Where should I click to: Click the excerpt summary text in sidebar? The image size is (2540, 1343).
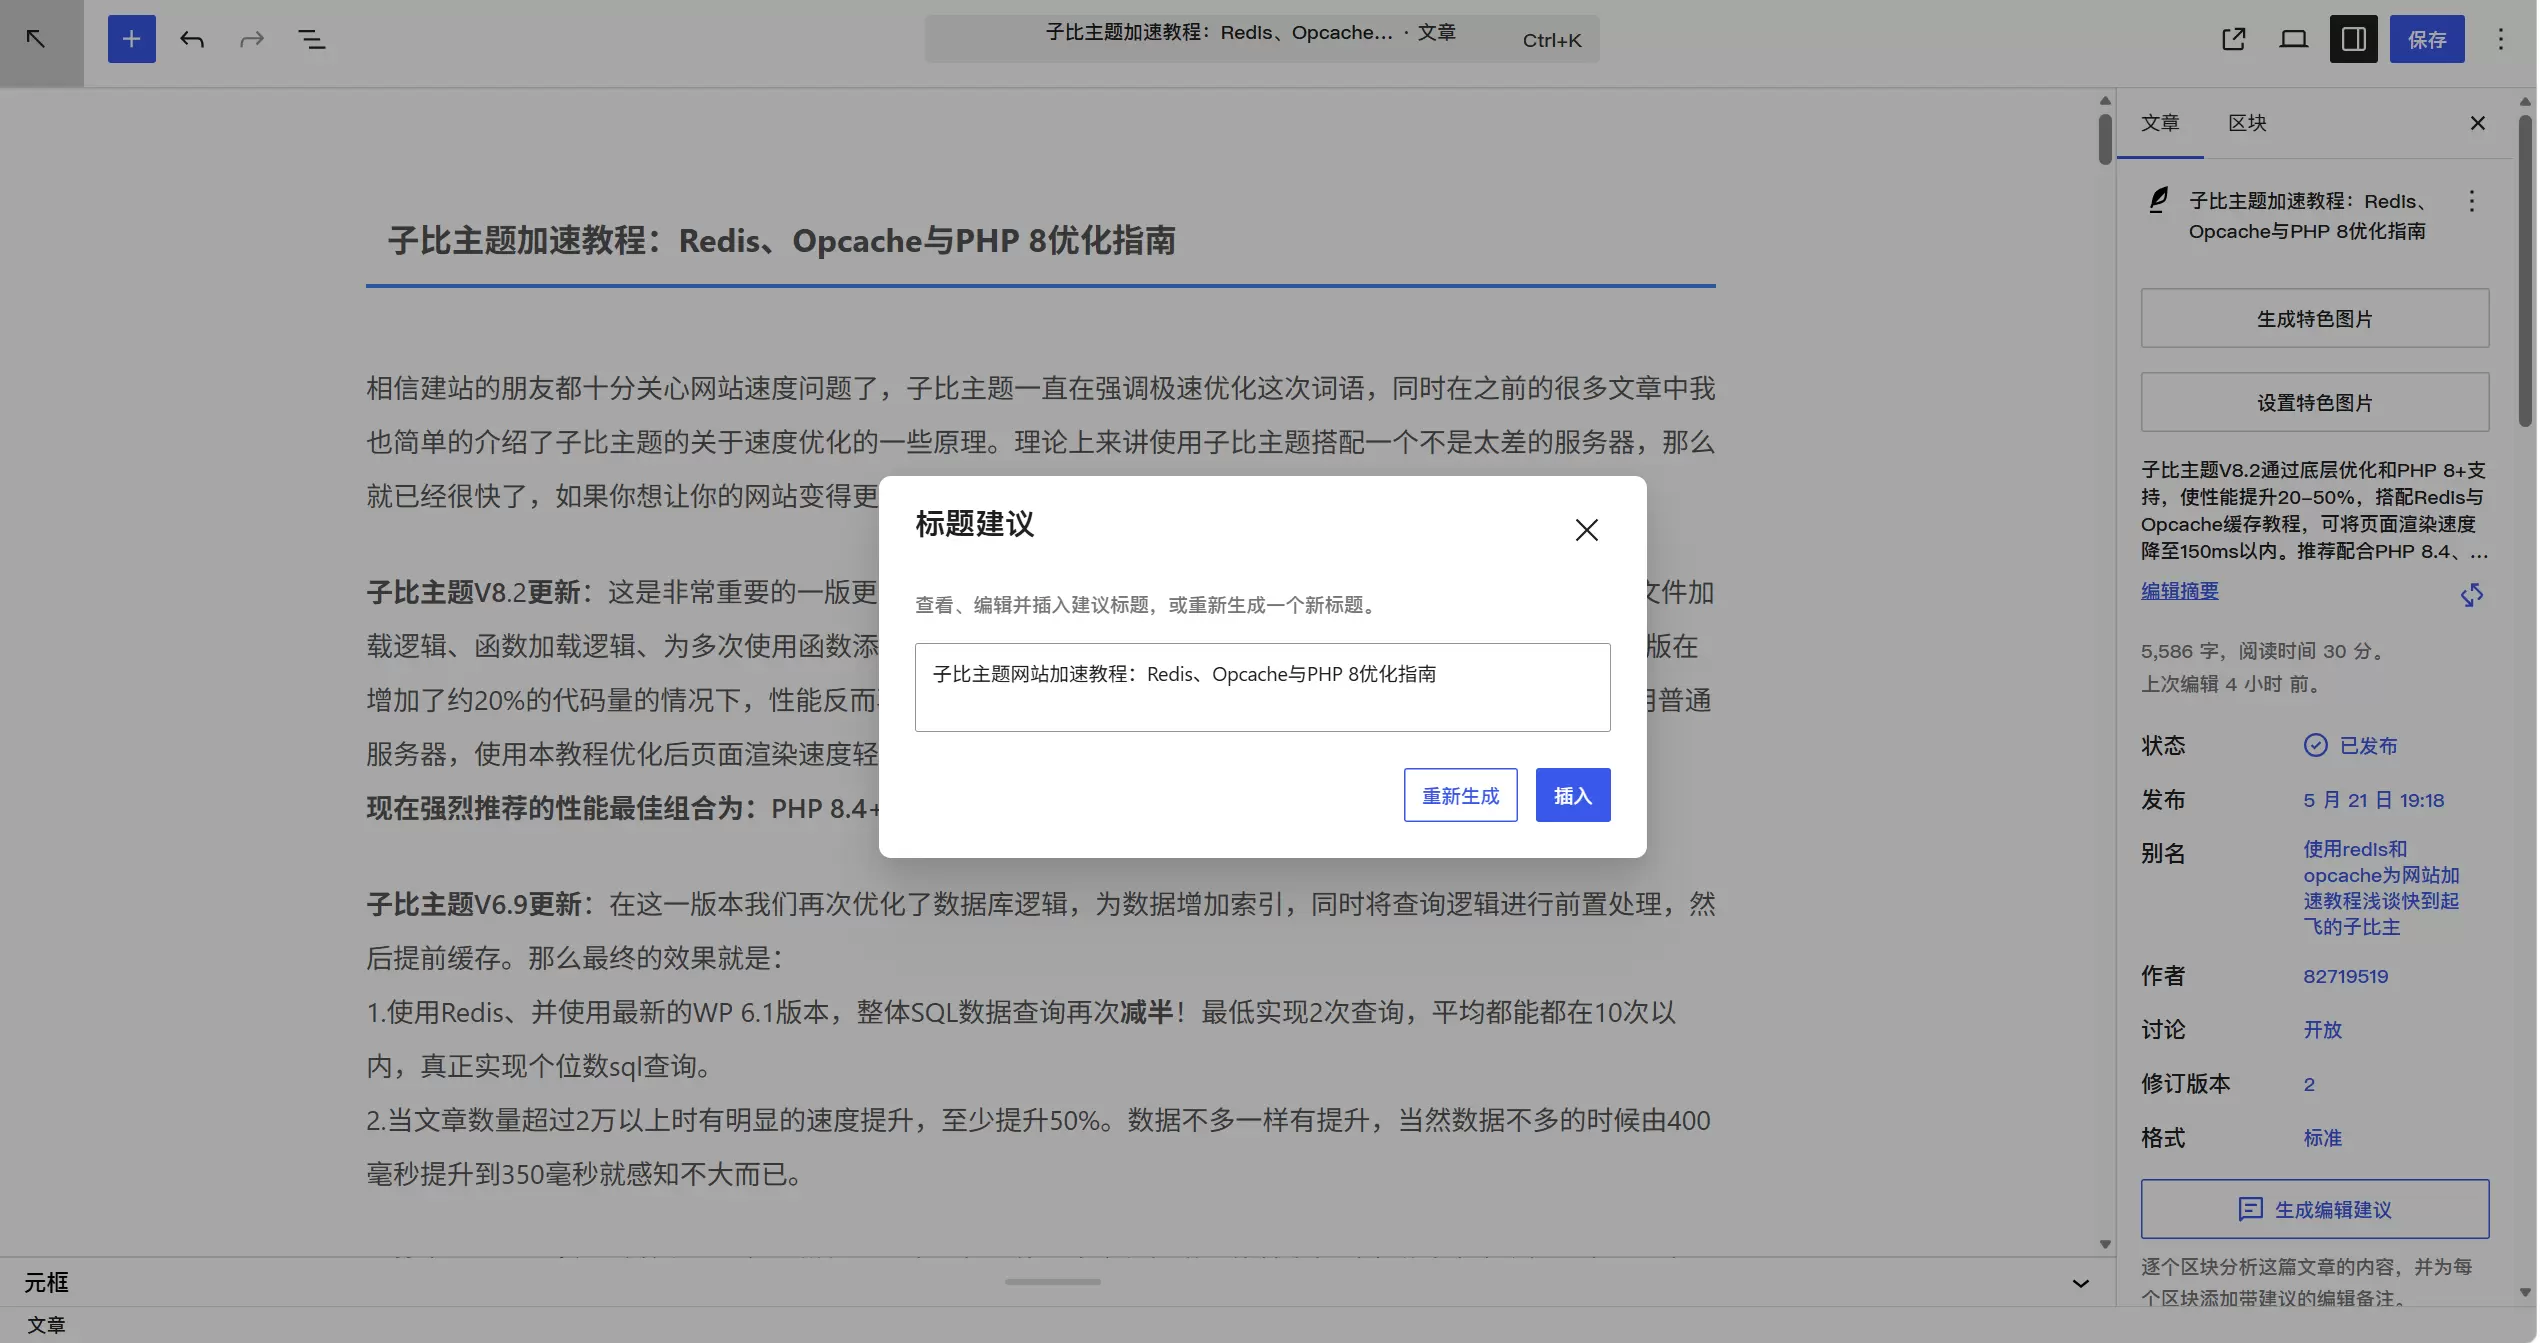click(2314, 510)
